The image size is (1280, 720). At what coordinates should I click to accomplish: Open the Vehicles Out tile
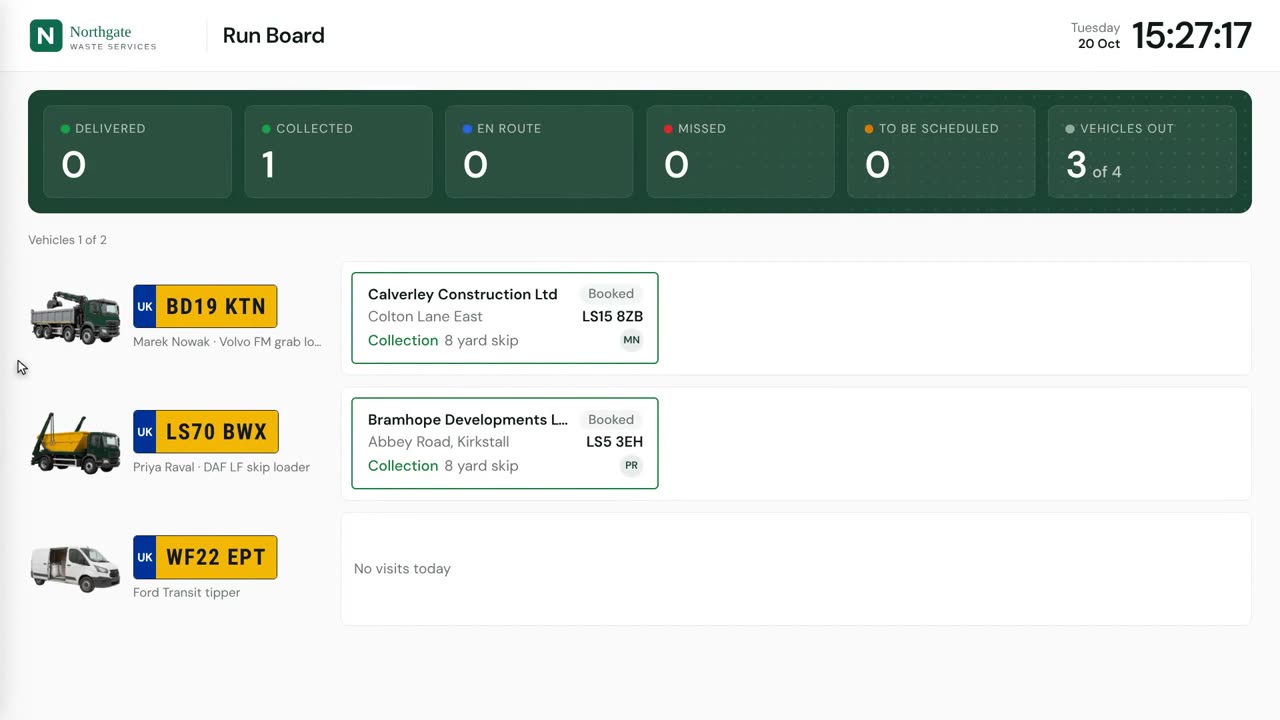[1142, 152]
